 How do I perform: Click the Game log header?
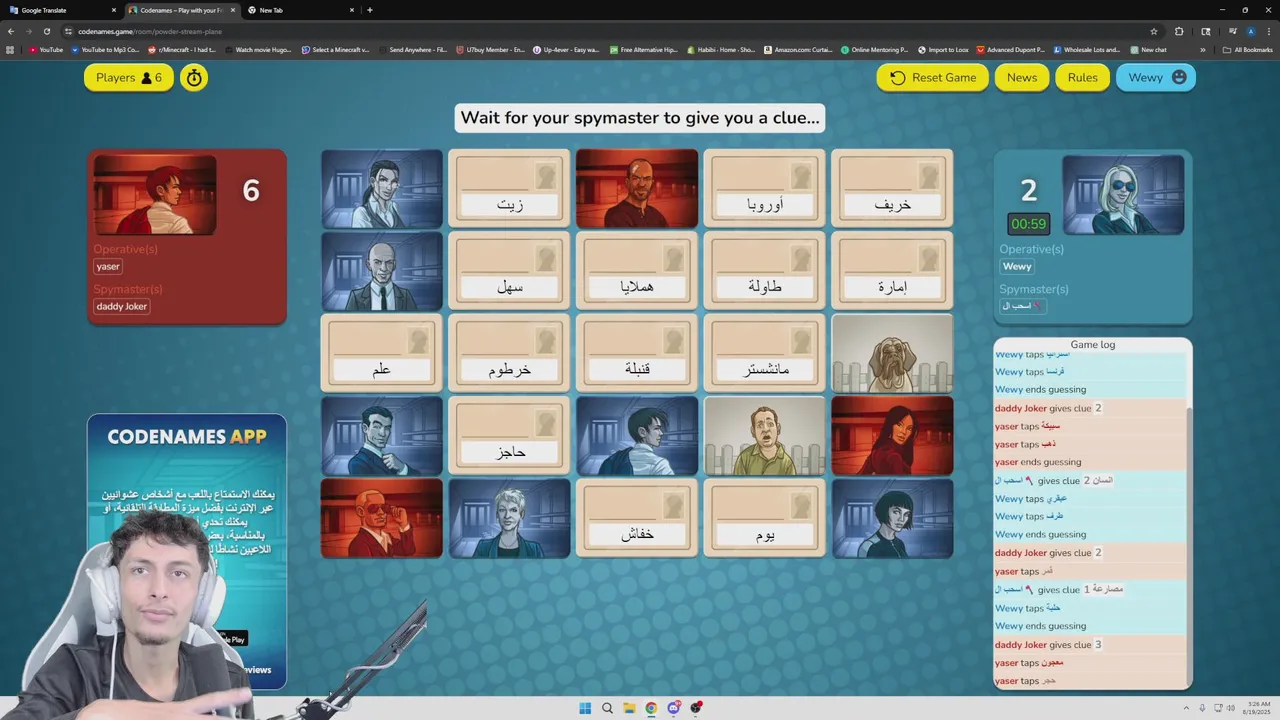tap(1092, 344)
